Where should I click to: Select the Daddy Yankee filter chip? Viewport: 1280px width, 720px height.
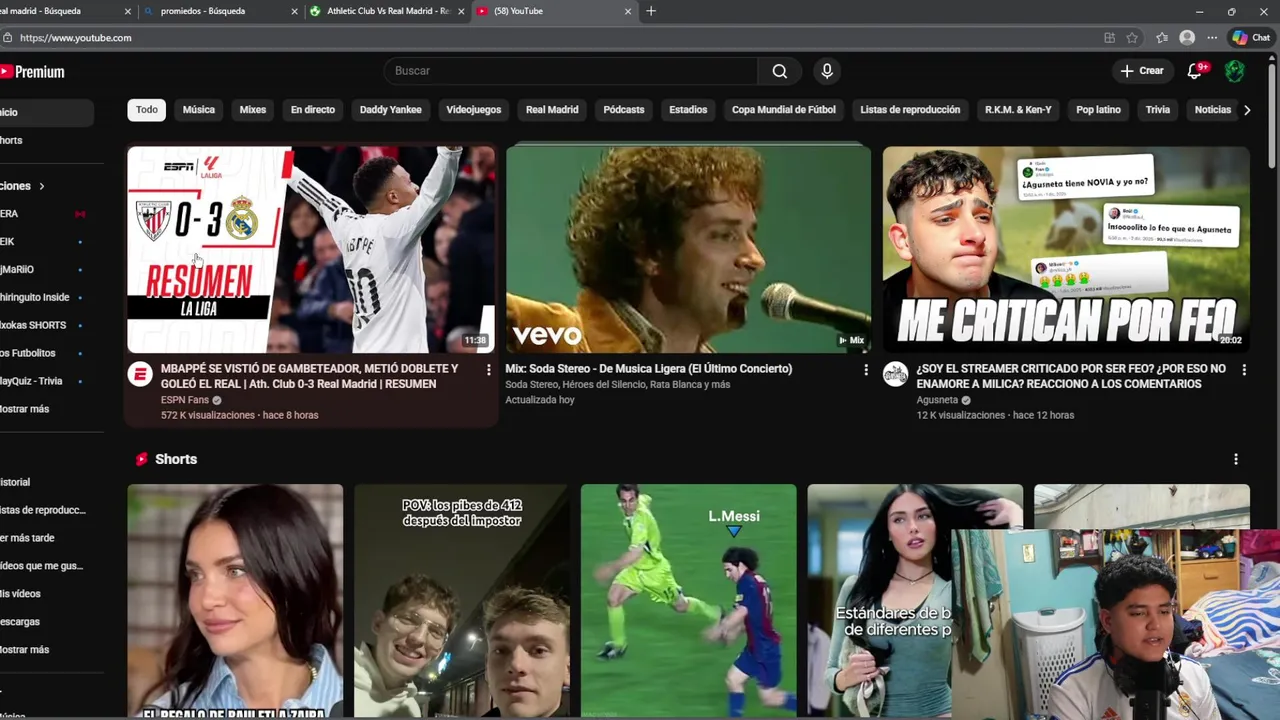pos(391,110)
